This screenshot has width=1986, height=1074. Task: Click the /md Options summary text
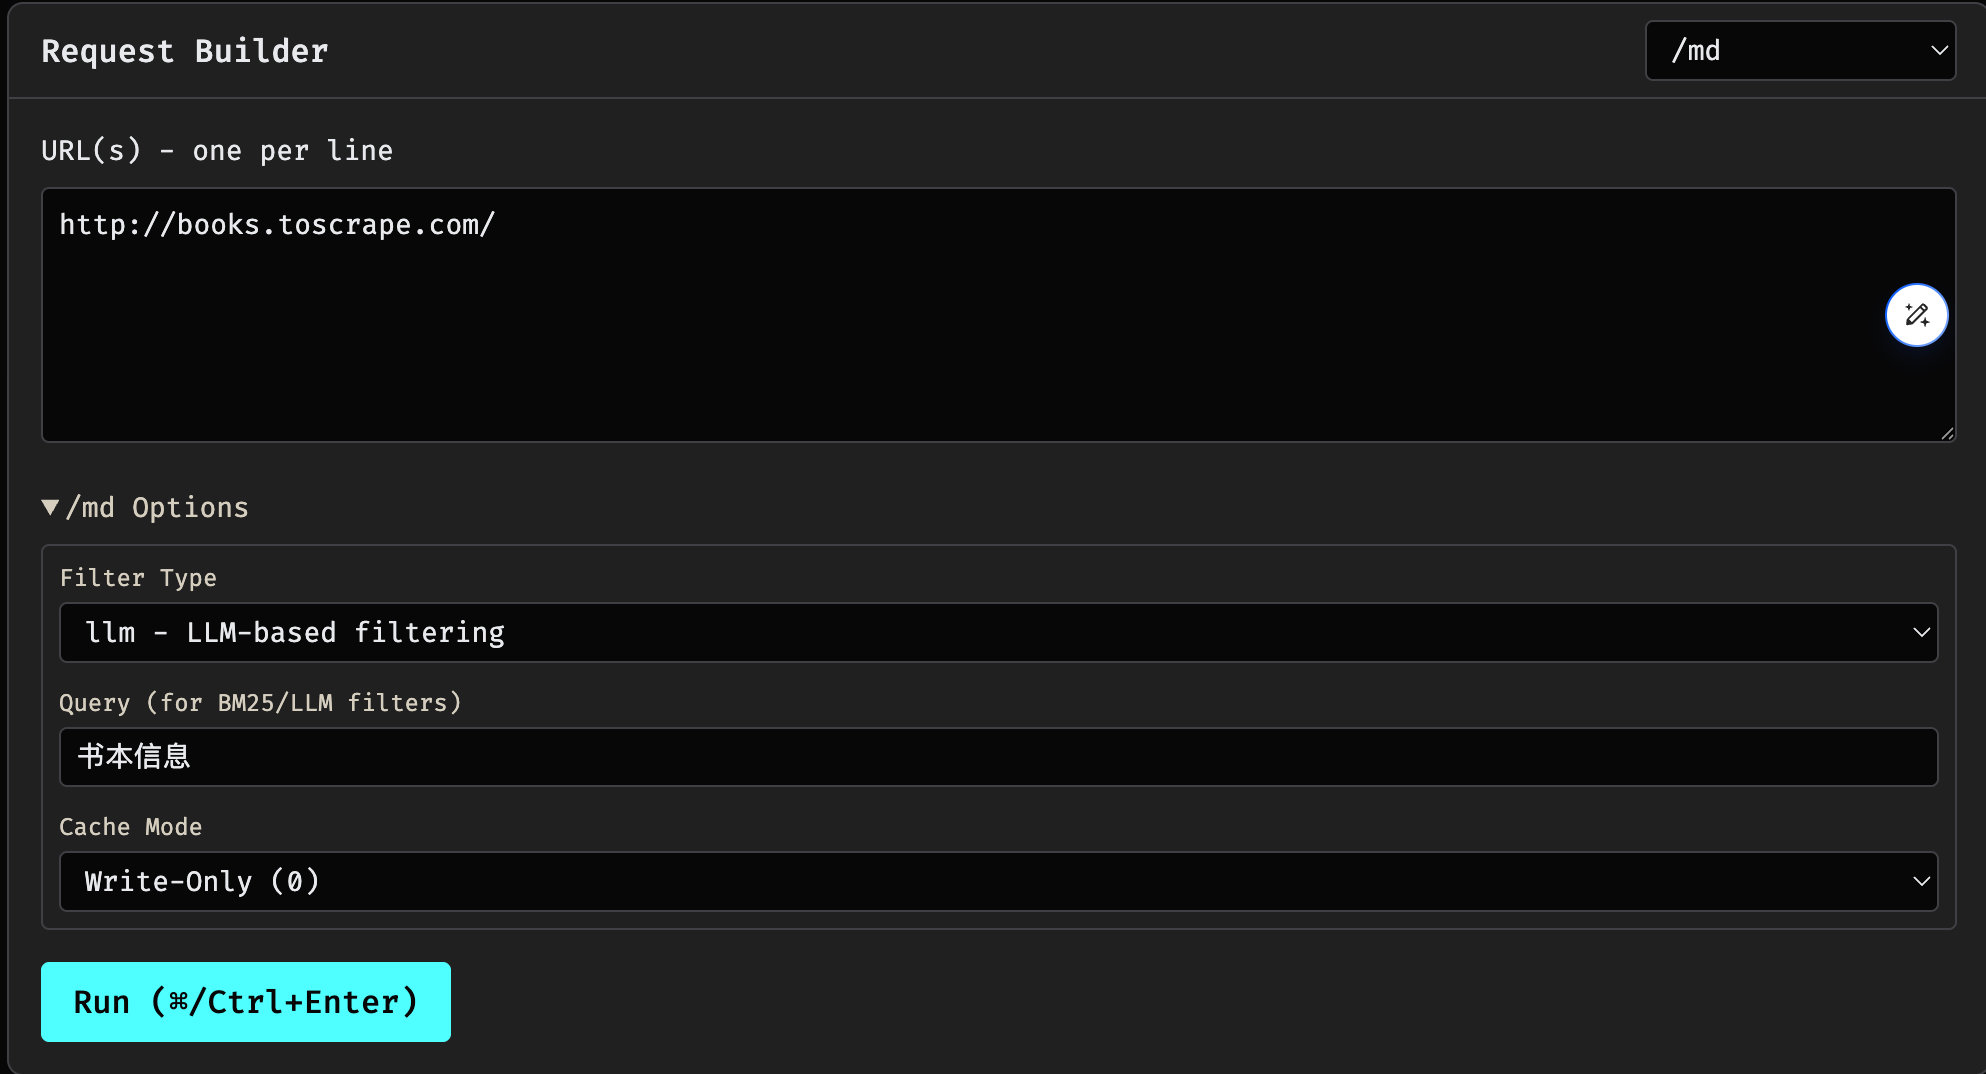(157, 507)
